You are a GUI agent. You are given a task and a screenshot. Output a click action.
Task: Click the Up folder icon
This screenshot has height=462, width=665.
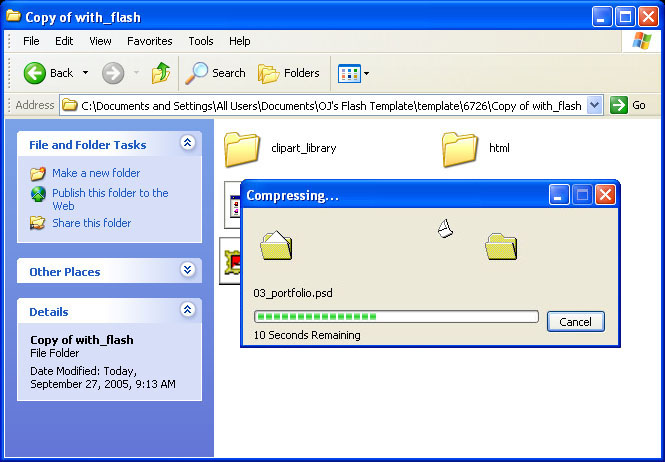(161, 73)
